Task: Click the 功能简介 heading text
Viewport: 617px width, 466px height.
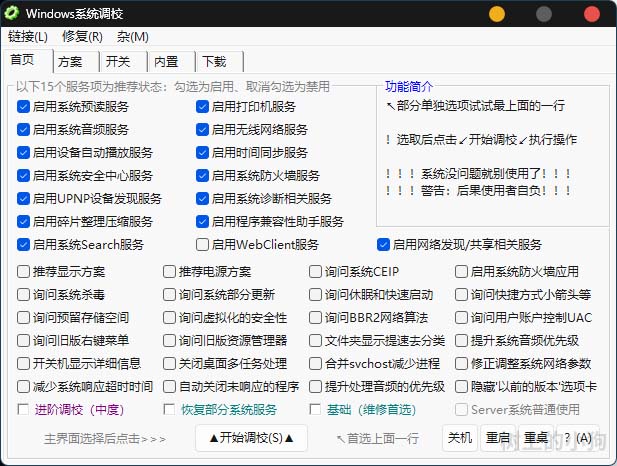Action: [409, 86]
